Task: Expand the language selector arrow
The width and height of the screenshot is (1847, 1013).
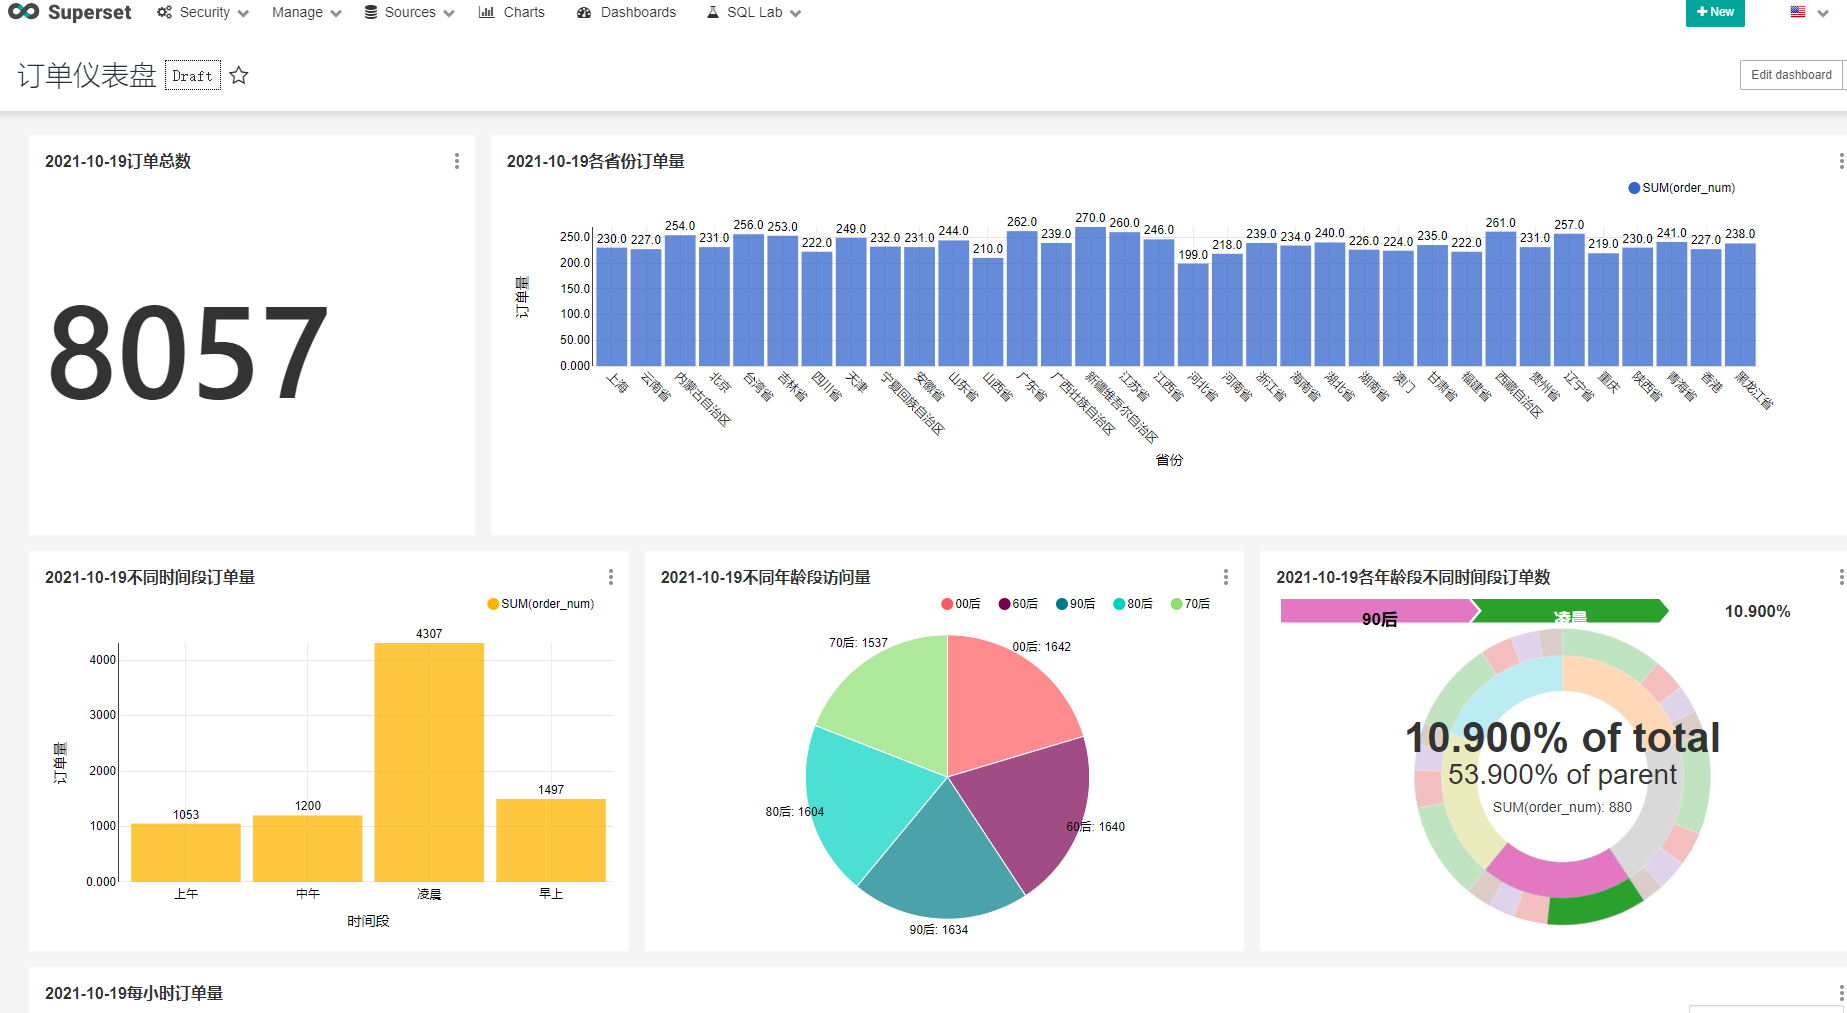Action: (x=1823, y=13)
